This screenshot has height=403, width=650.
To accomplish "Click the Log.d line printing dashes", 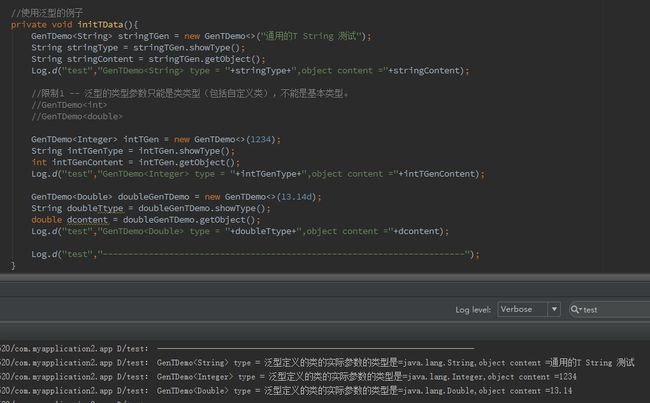I will click(x=255, y=254).
